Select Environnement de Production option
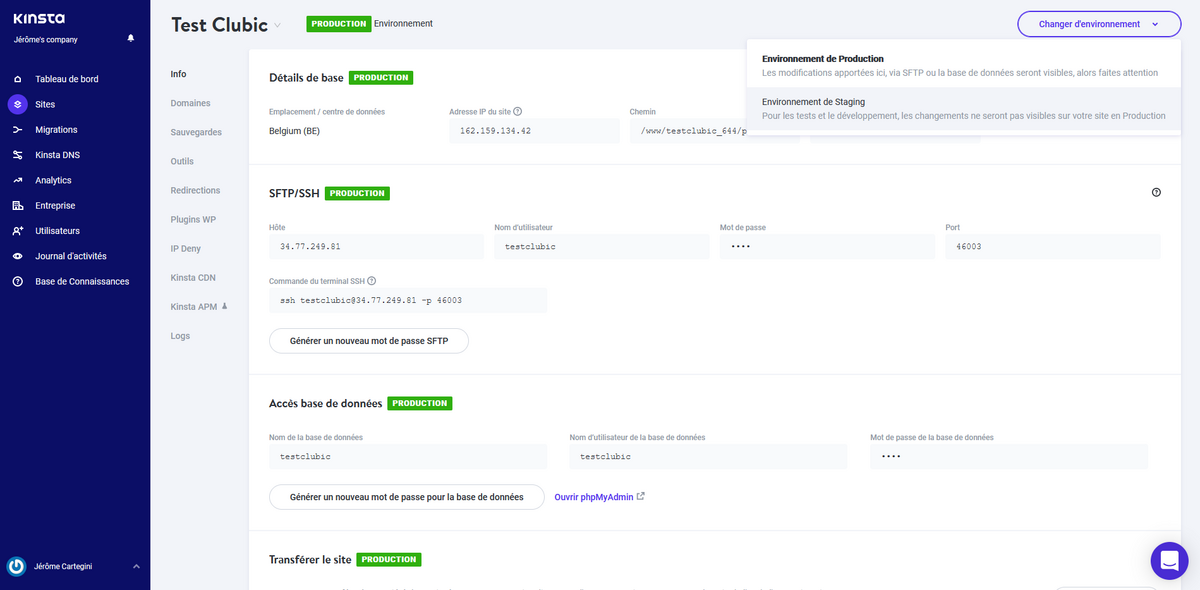Image resolution: width=1200 pixels, height=590 pixels. 963,66
